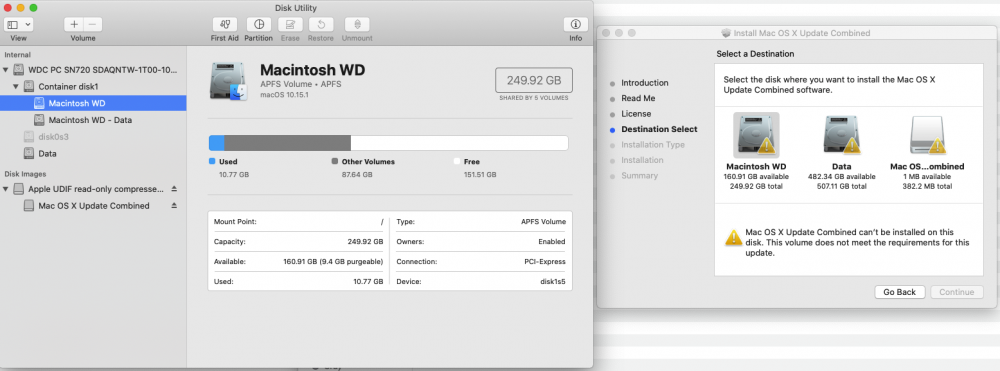
Task: Click installer title bar package icon
Action: tap(726, 33)
